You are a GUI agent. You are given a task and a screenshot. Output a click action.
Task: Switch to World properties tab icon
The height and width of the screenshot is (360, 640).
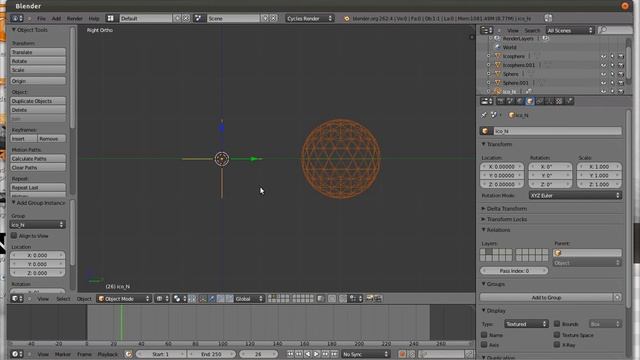click(520, 101)
